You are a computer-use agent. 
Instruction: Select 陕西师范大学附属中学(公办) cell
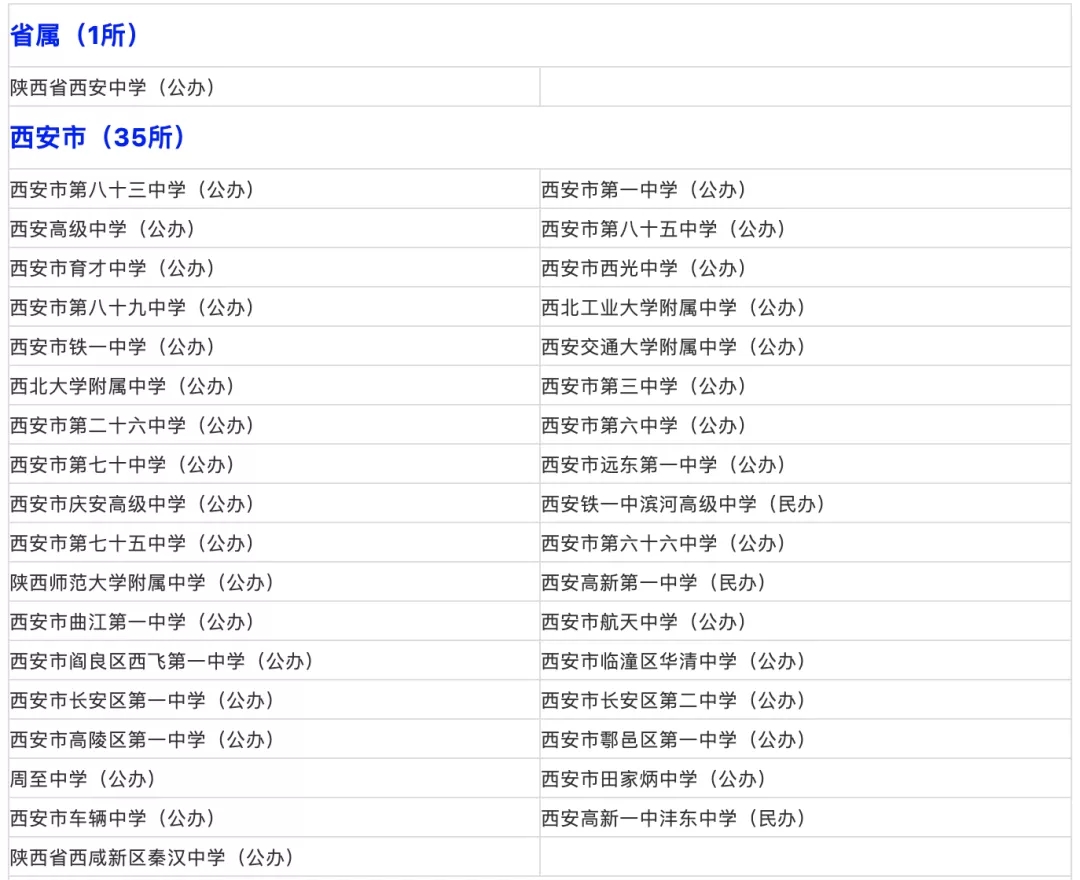(x=274, y=581)
